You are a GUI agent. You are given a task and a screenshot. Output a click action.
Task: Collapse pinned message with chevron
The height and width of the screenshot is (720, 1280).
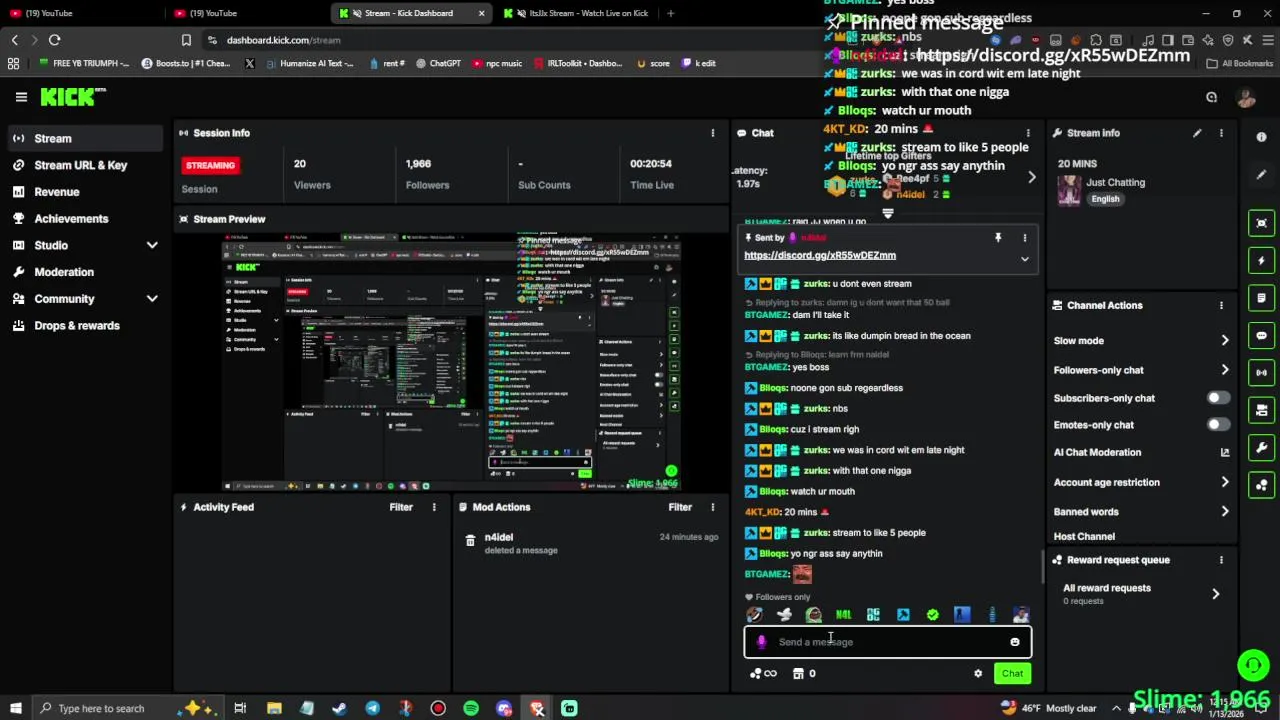point(1024,259)
